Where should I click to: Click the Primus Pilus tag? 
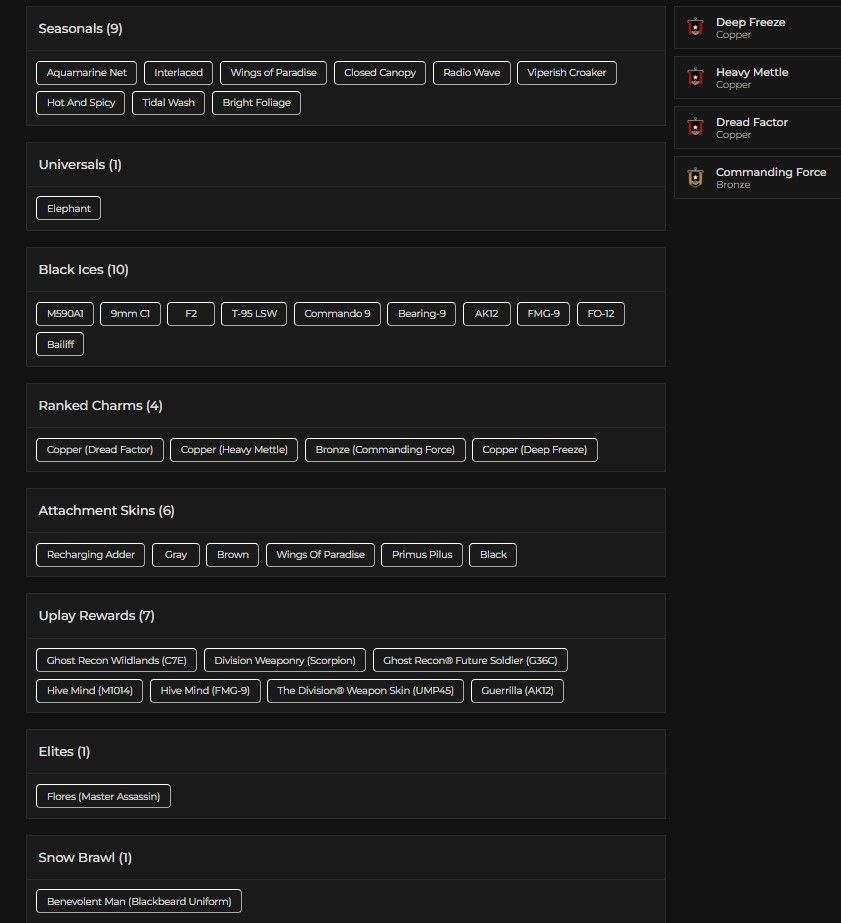tap(422, 555)
